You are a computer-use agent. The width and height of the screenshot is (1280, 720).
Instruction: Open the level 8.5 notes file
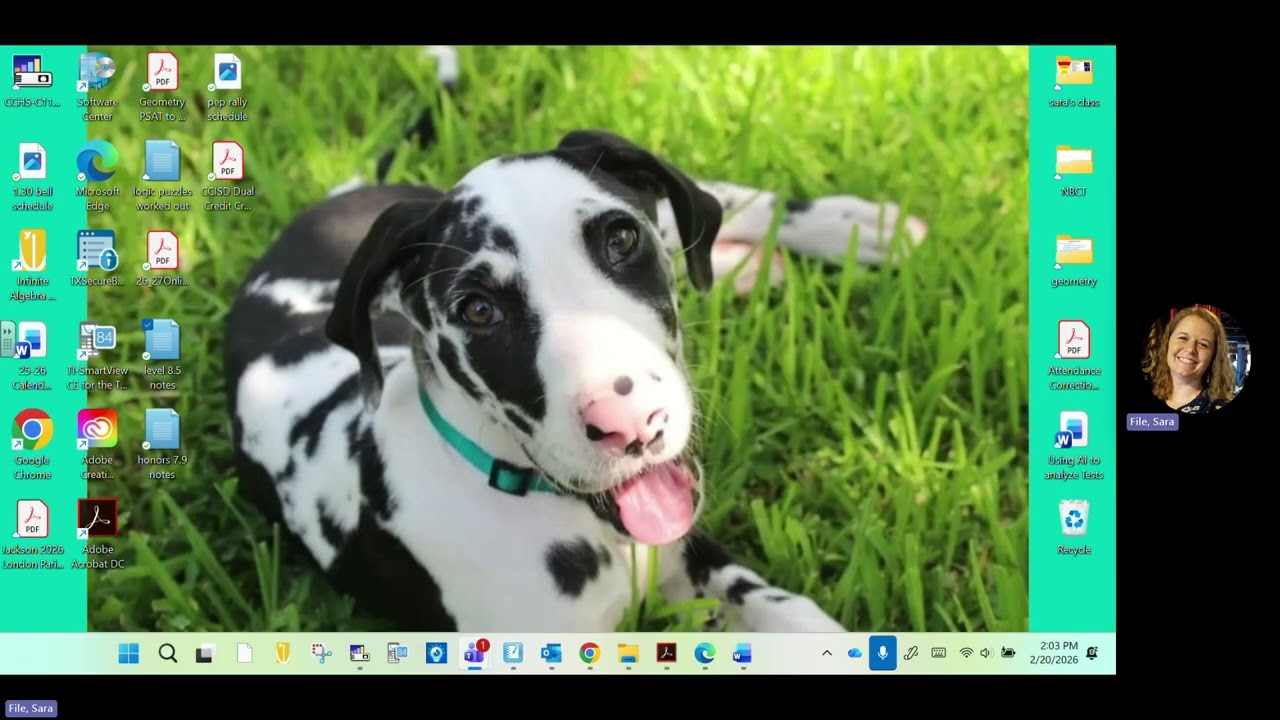click(162, 356)
